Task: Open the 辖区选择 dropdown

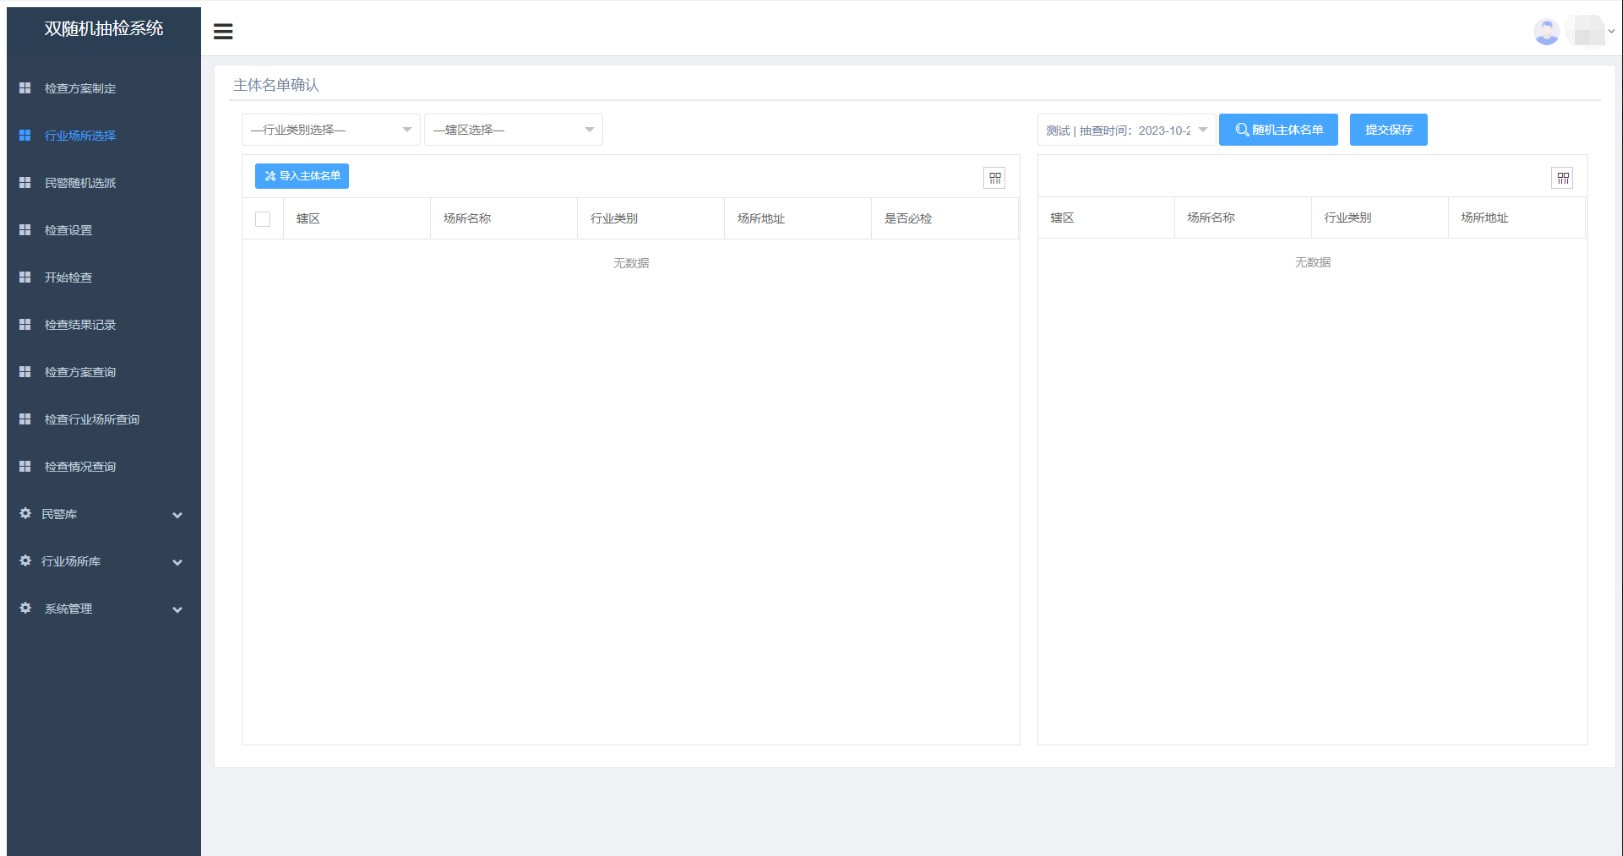Action: [513, 130]
